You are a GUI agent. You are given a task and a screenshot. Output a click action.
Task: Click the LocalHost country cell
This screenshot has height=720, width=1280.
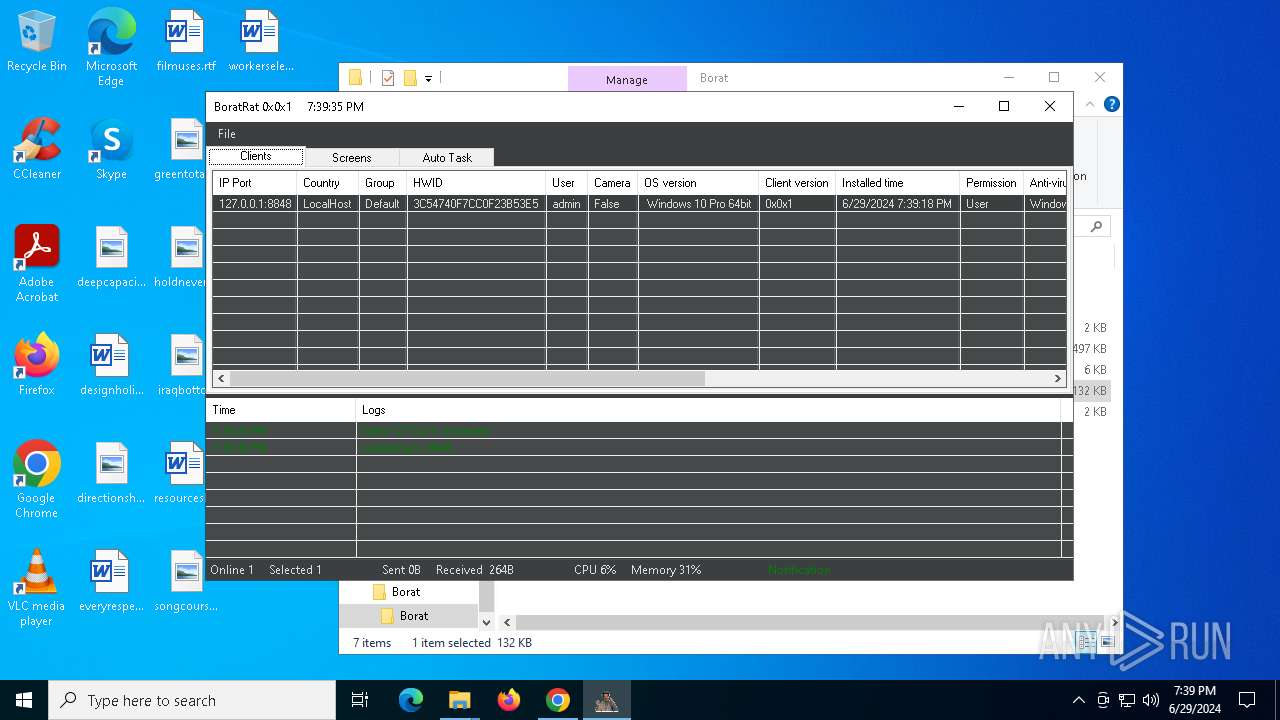327,204
